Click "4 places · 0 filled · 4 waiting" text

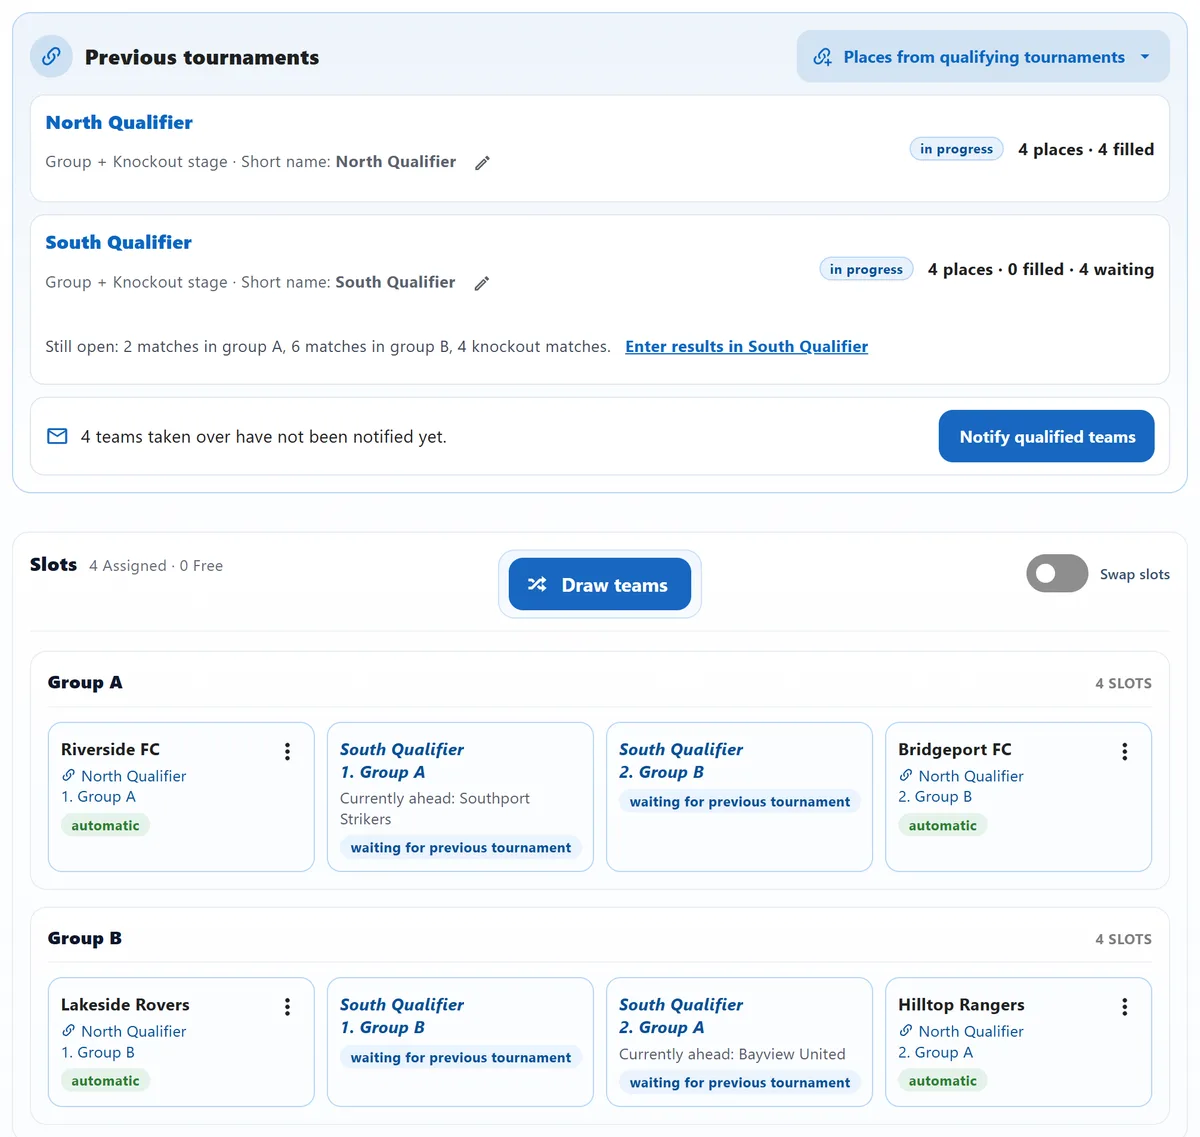[1041, 269]
